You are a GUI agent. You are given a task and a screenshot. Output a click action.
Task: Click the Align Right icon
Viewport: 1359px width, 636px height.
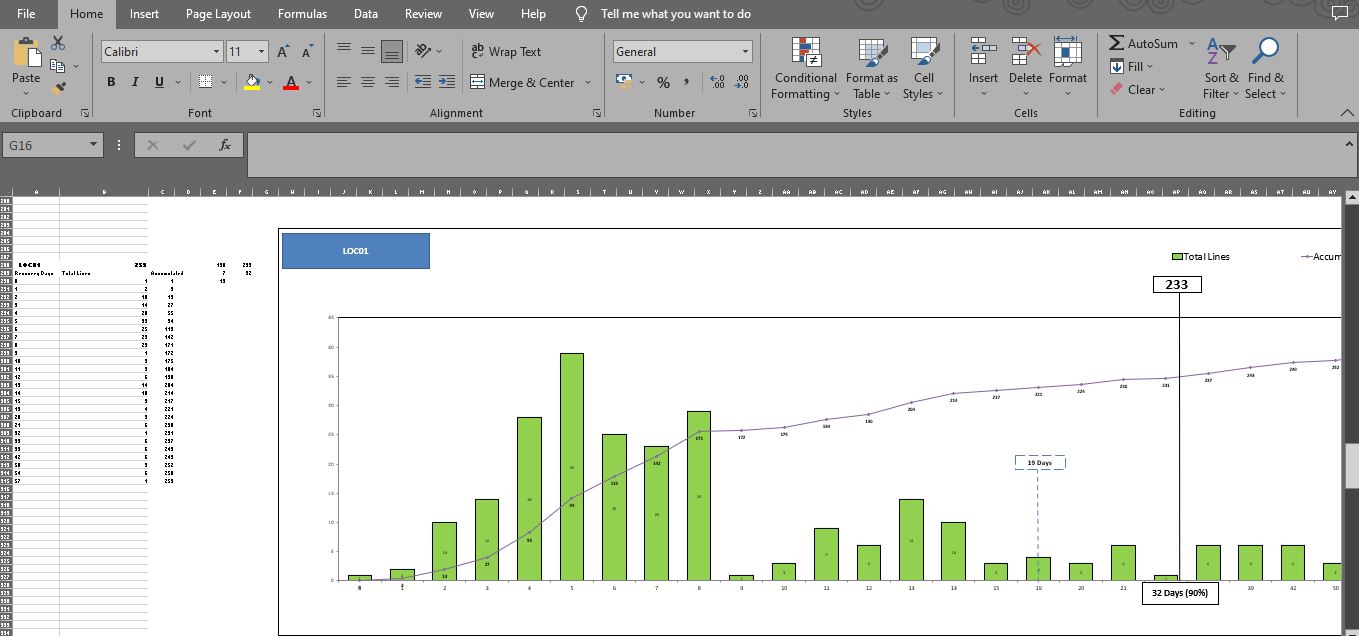pyautogui.click(x=392, y=82)
